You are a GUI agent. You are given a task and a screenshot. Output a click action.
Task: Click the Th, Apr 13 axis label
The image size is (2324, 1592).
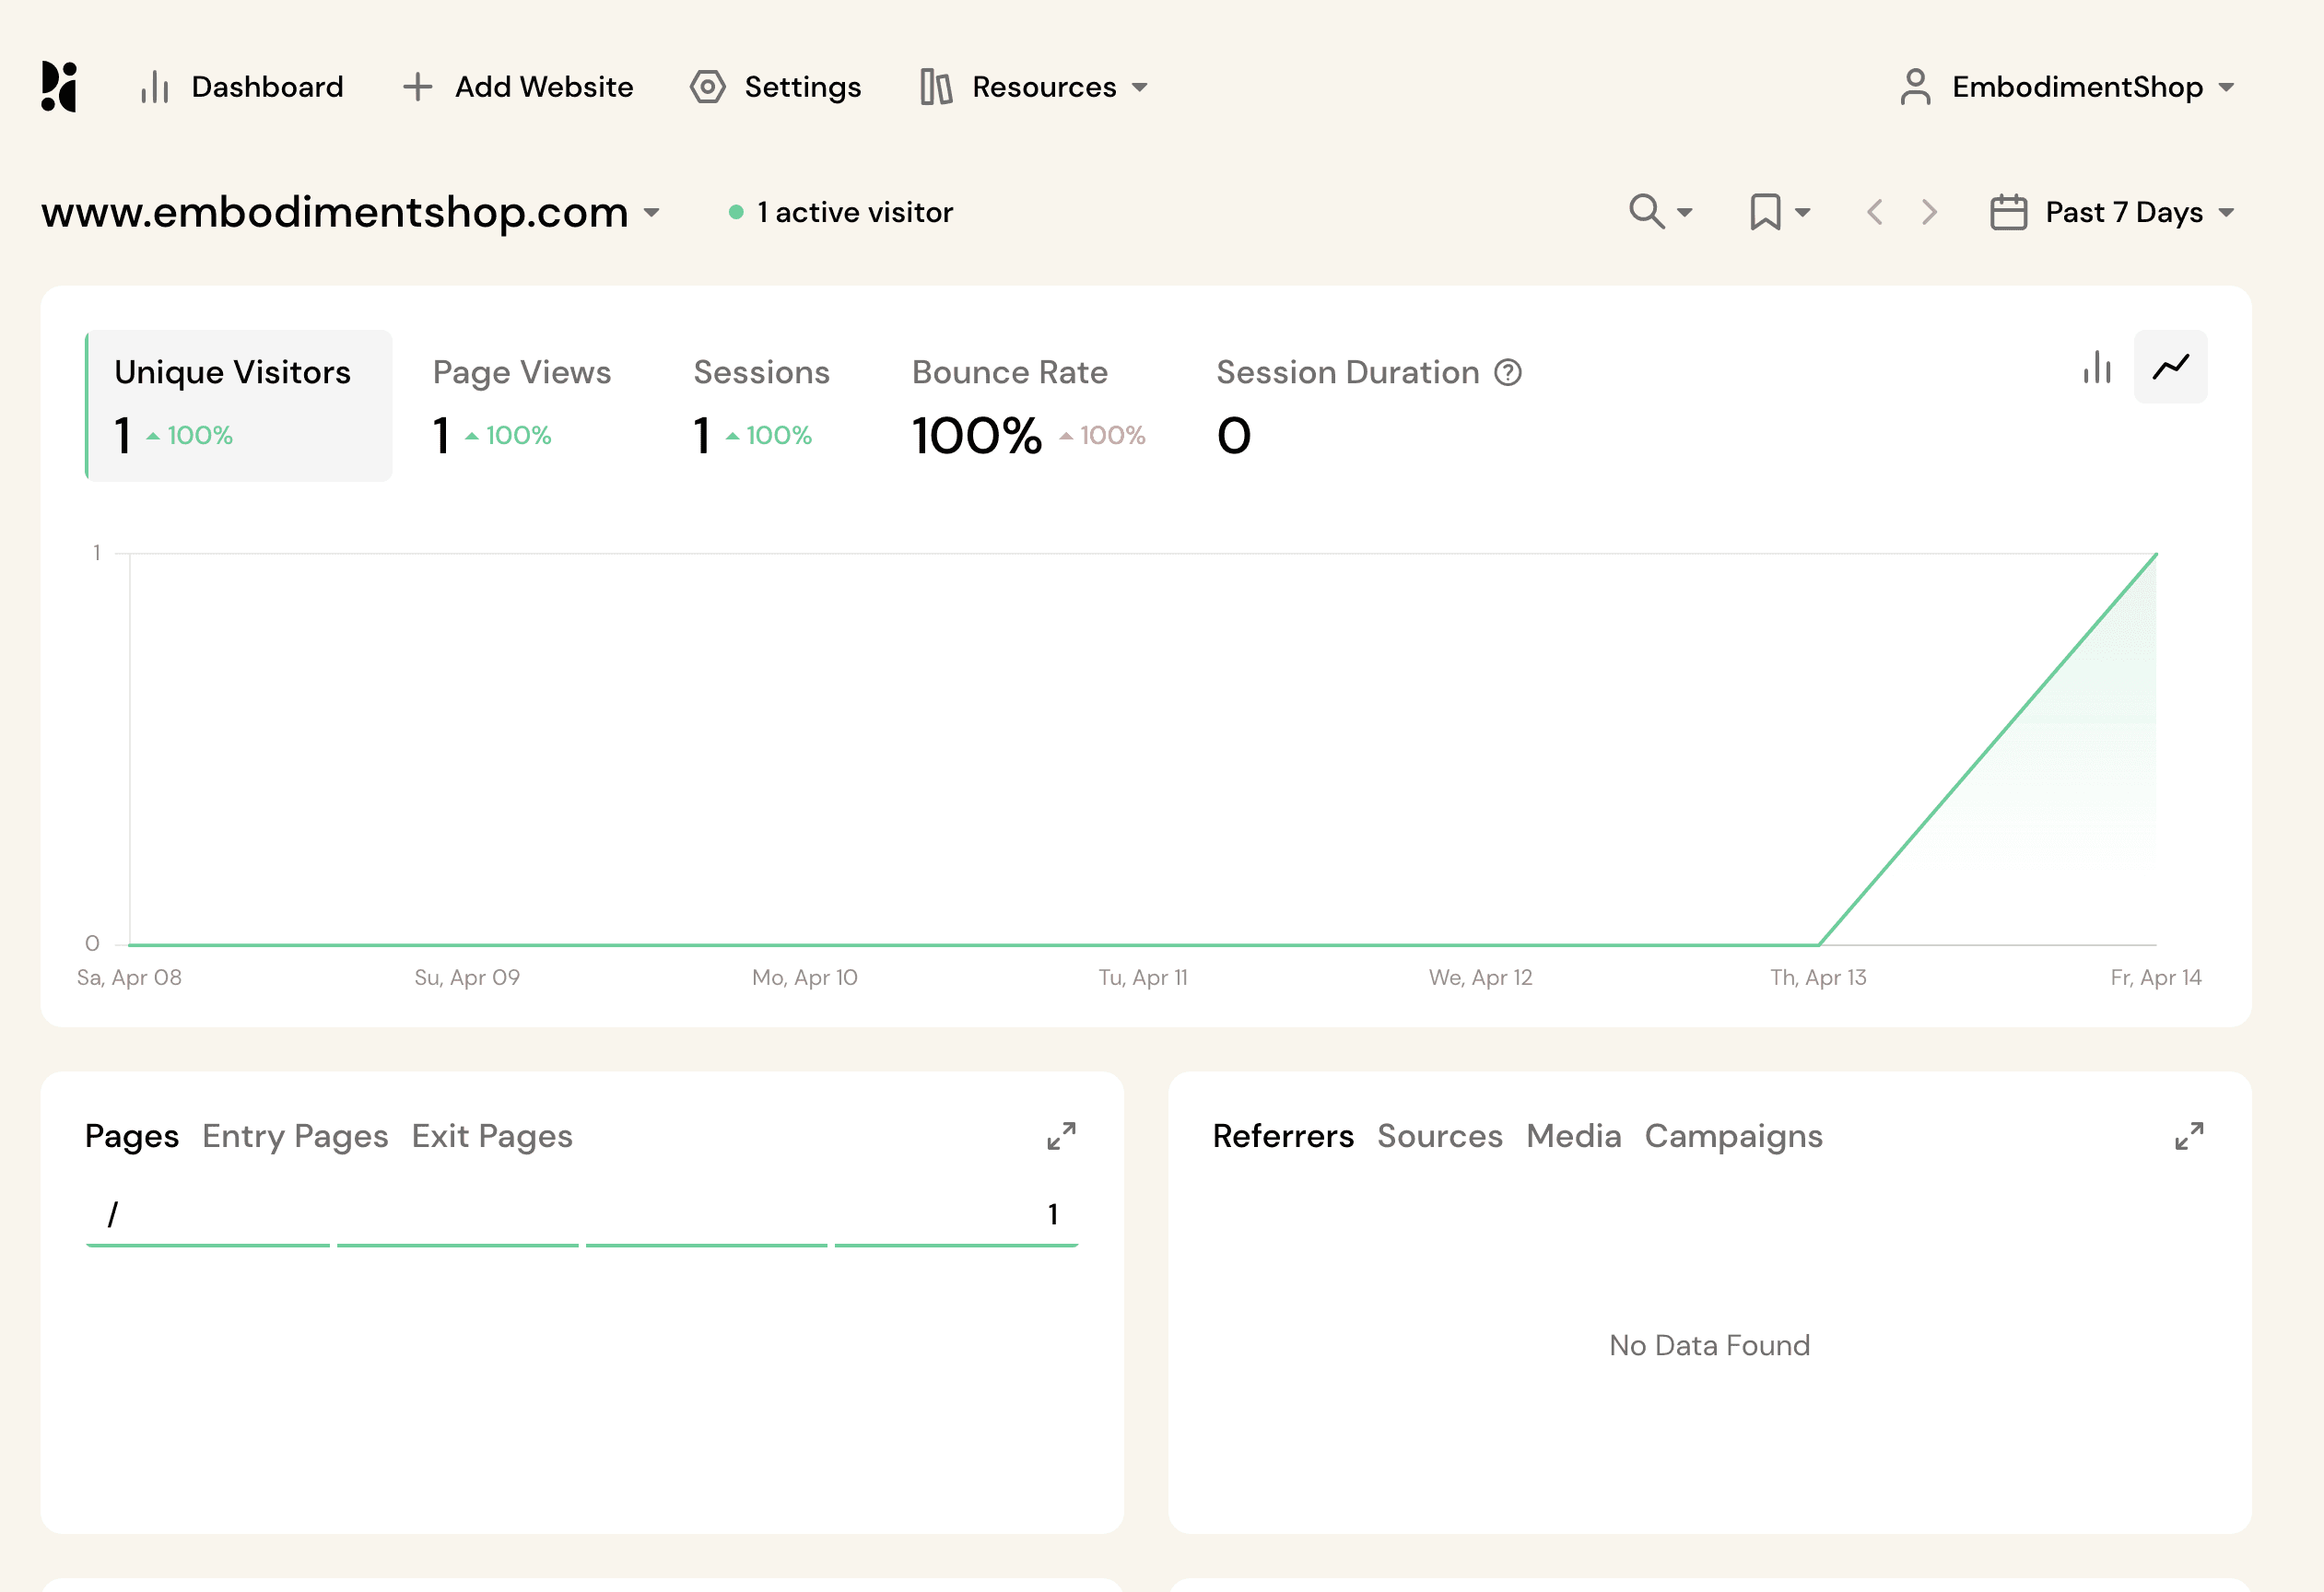tap(1818, 977)
